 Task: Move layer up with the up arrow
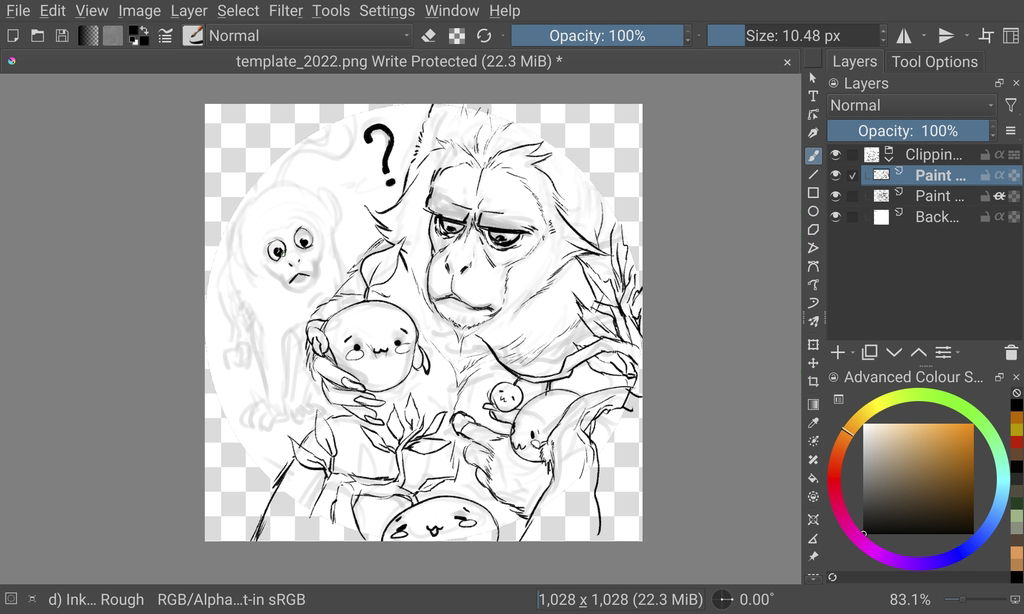coord(918,352)
